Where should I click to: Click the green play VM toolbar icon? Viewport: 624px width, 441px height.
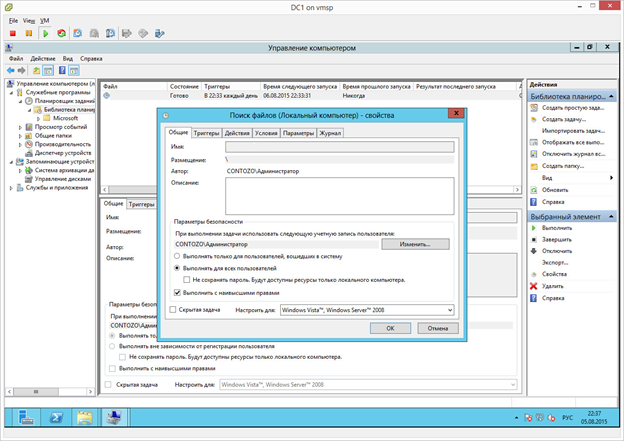[x=45, y=33]
